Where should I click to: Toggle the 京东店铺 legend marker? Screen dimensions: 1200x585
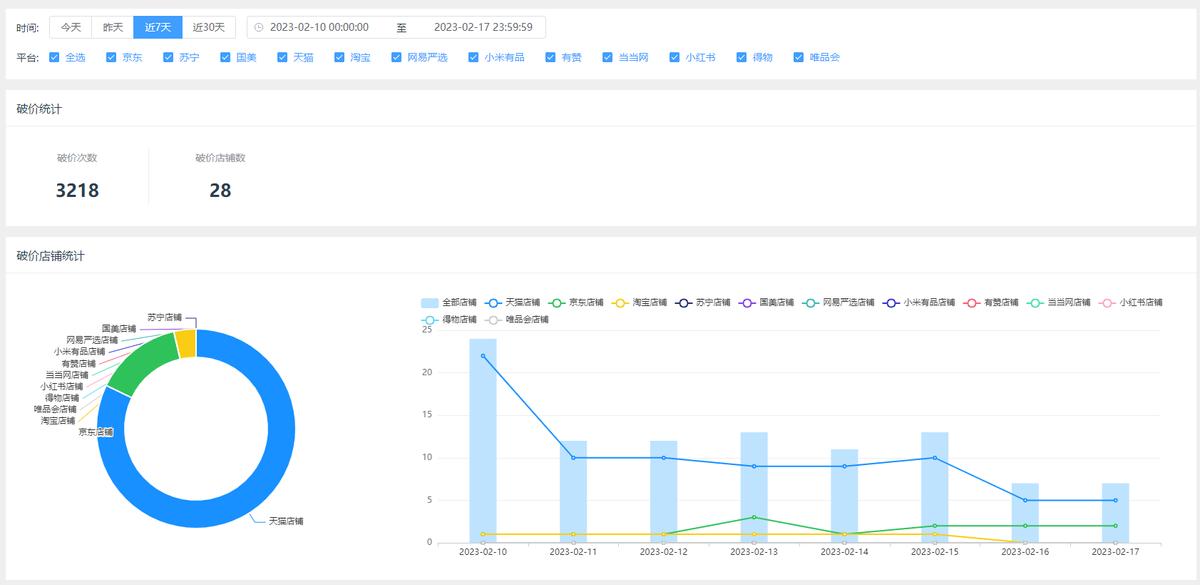[x=557, y=302]
